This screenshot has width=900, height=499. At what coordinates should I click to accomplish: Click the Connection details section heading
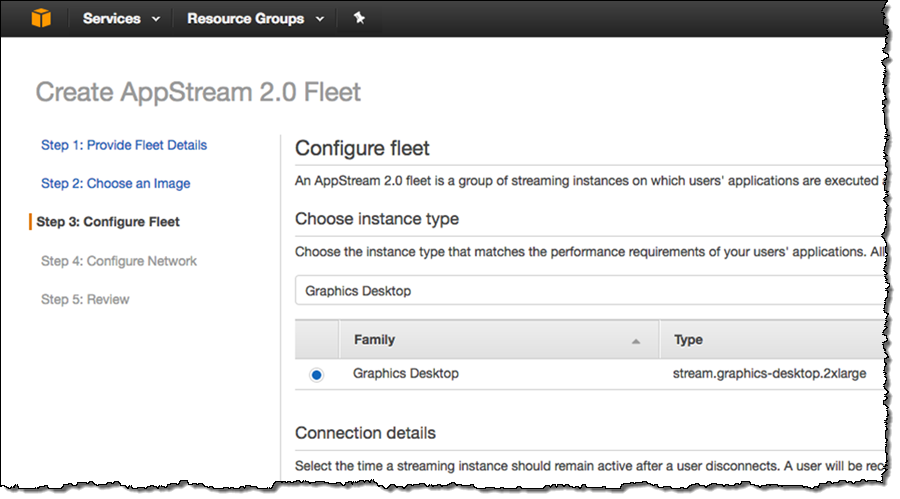click(365, 433)
